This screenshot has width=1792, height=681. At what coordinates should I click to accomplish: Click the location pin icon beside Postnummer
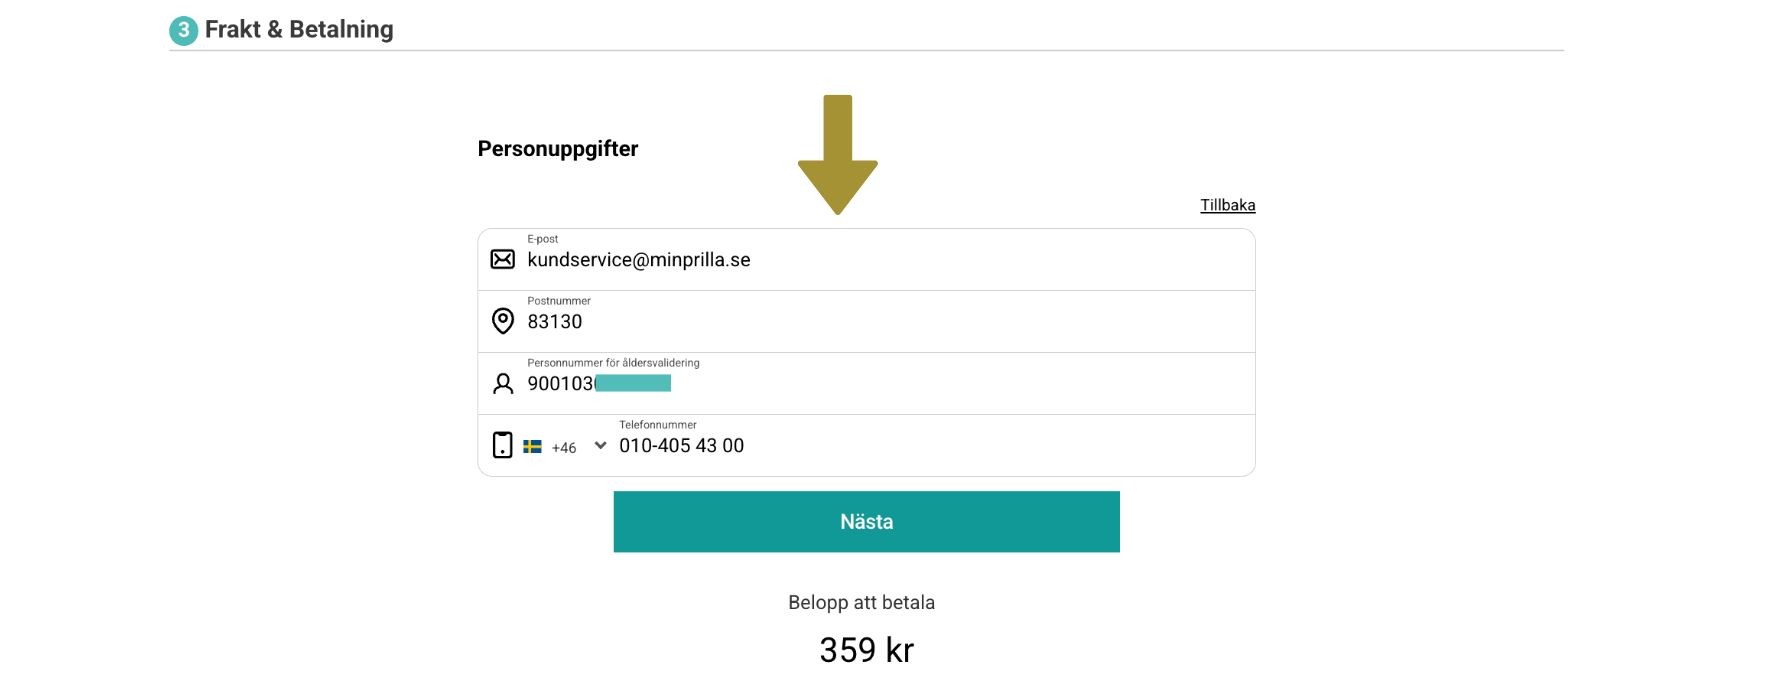pos(503,321)
